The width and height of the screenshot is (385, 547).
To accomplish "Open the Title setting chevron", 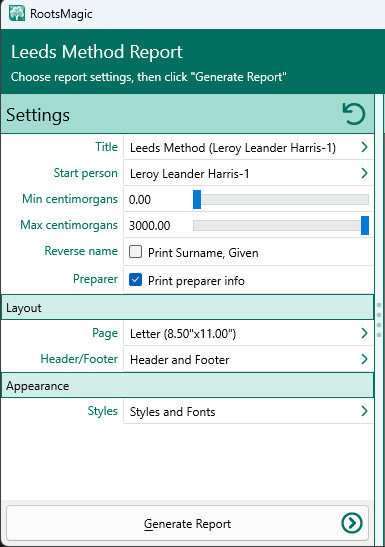I will 364,147.
